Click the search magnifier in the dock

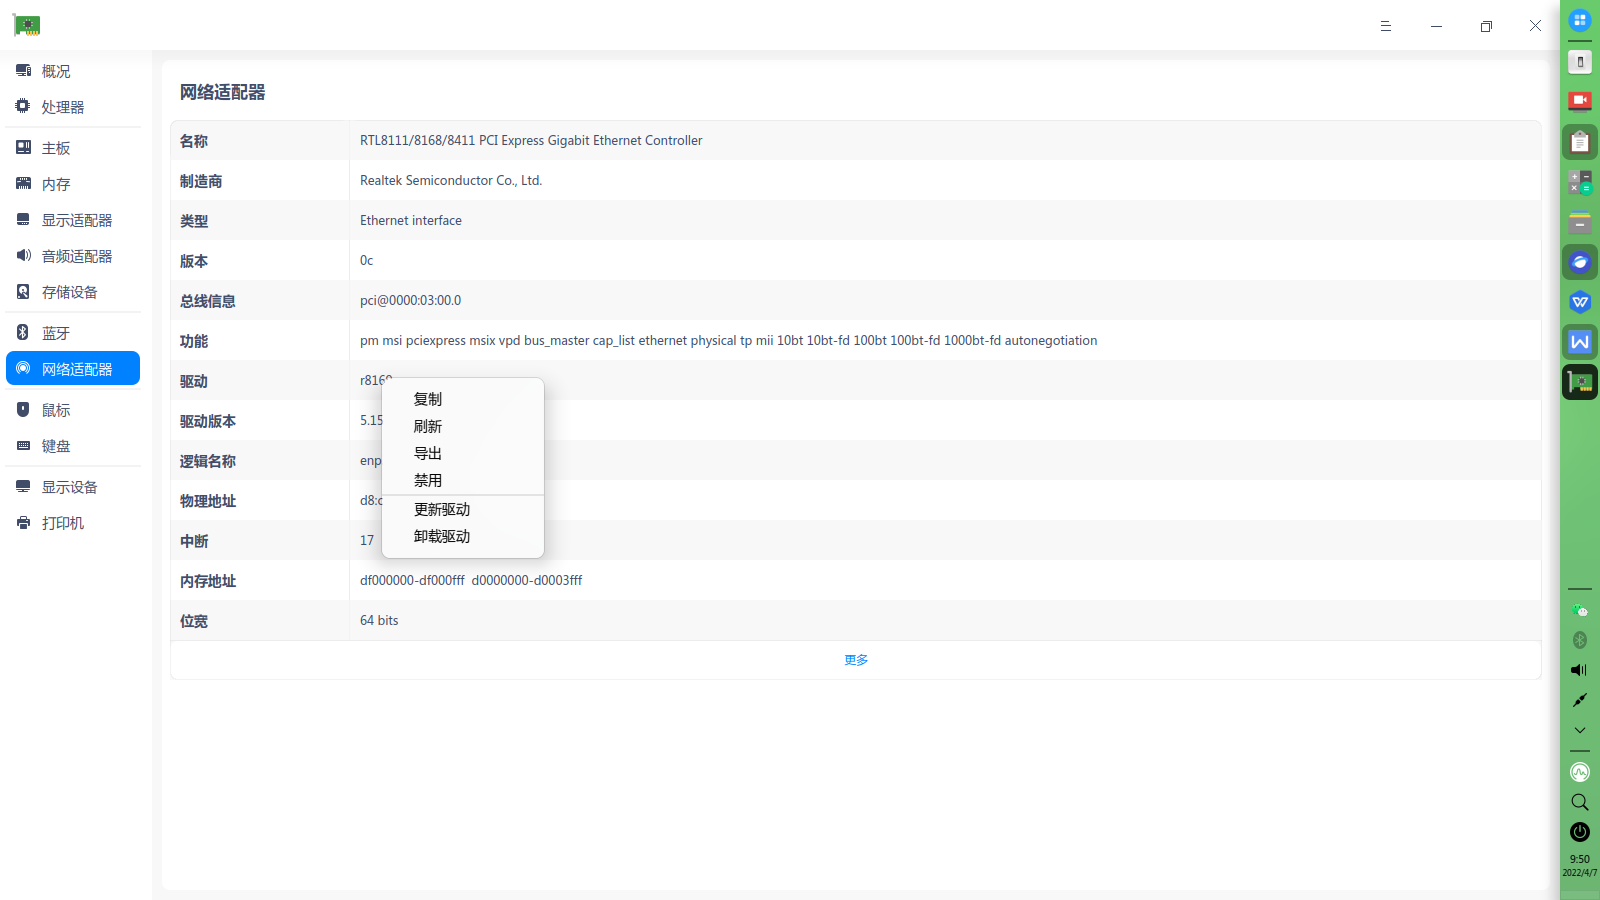tap(1580, 802)
